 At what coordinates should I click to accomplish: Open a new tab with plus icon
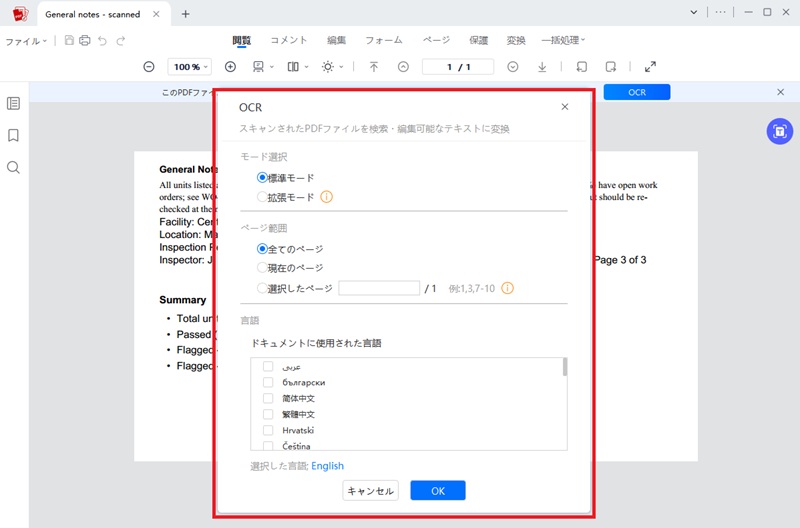tap(186, 14)
